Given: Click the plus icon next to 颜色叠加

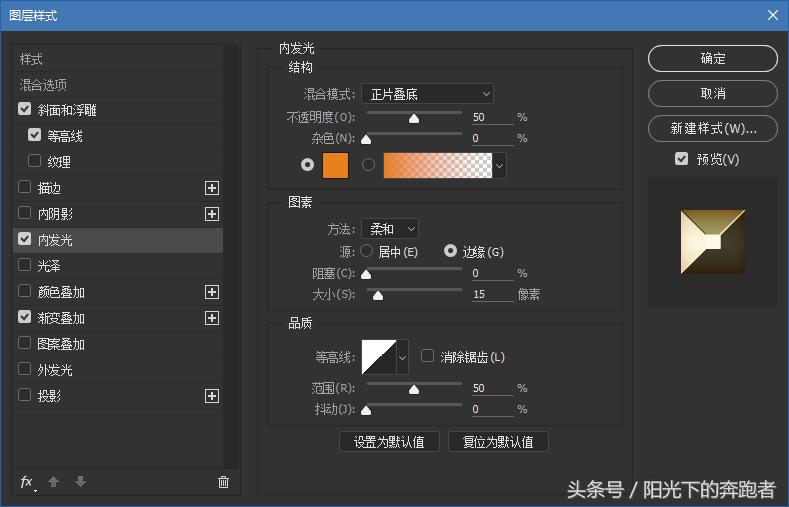Looking at the screenshot, I should click(211, 292).
